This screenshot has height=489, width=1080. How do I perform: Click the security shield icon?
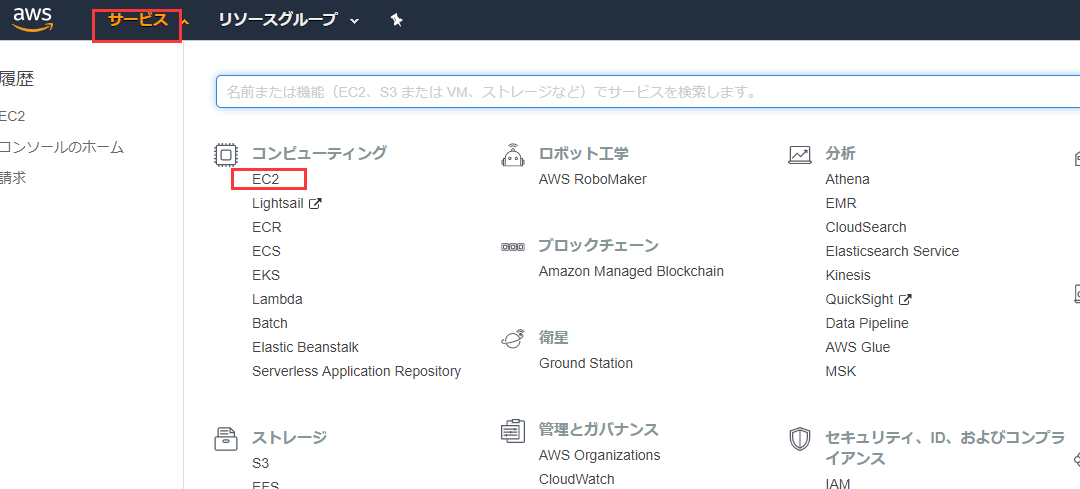[x=799, y=439]
